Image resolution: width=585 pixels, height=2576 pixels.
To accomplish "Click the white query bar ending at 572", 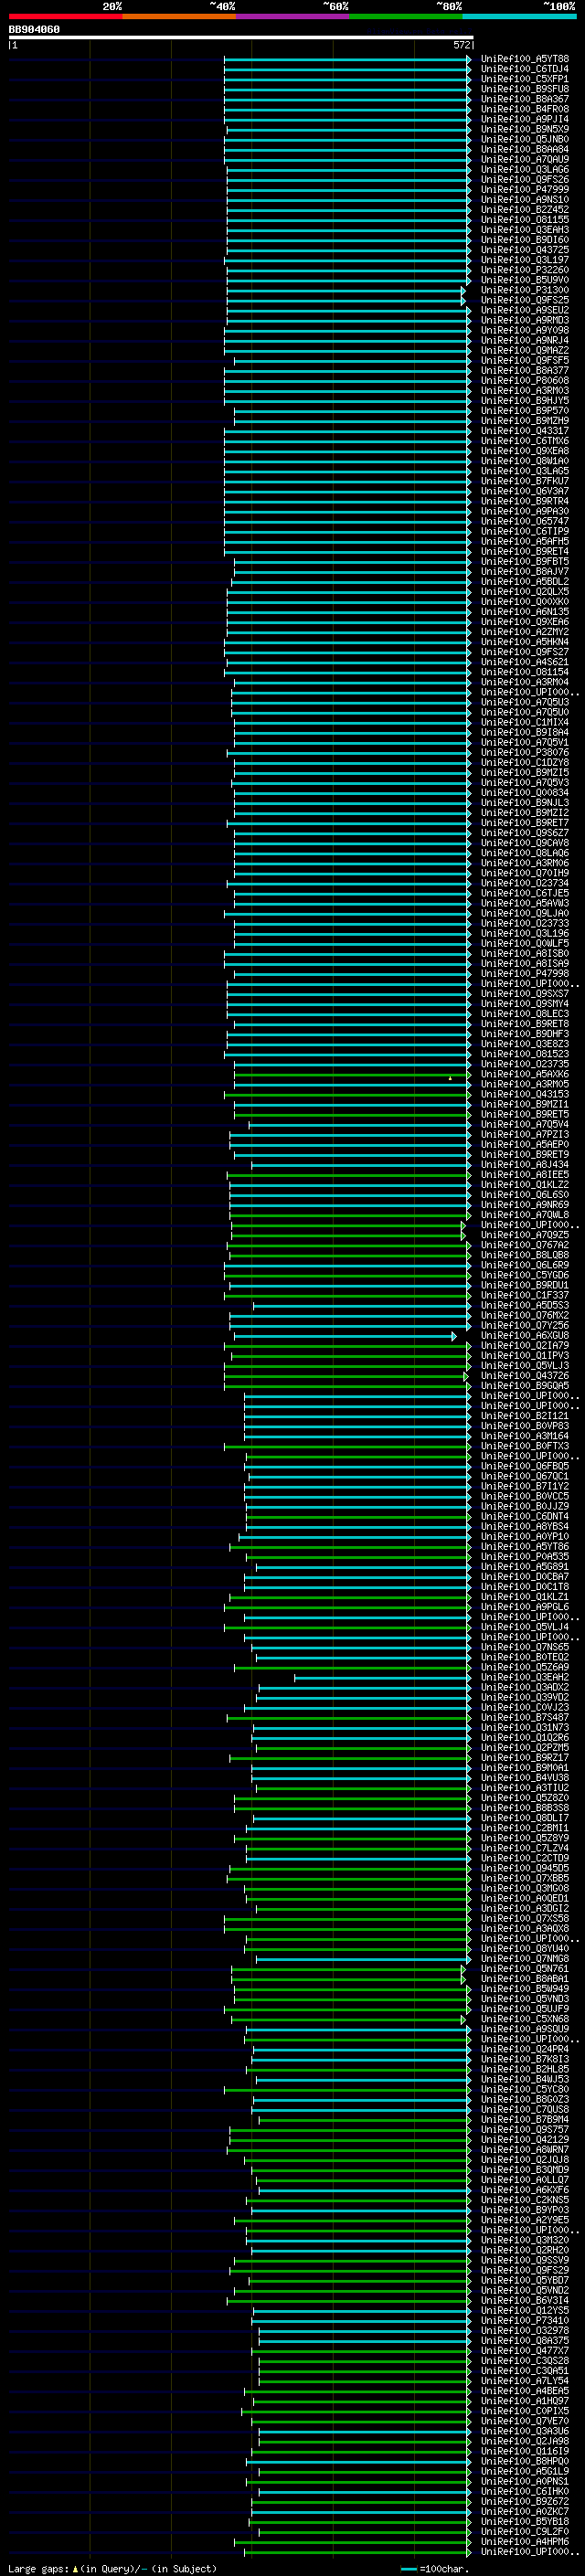I will (x=241, y=38).
